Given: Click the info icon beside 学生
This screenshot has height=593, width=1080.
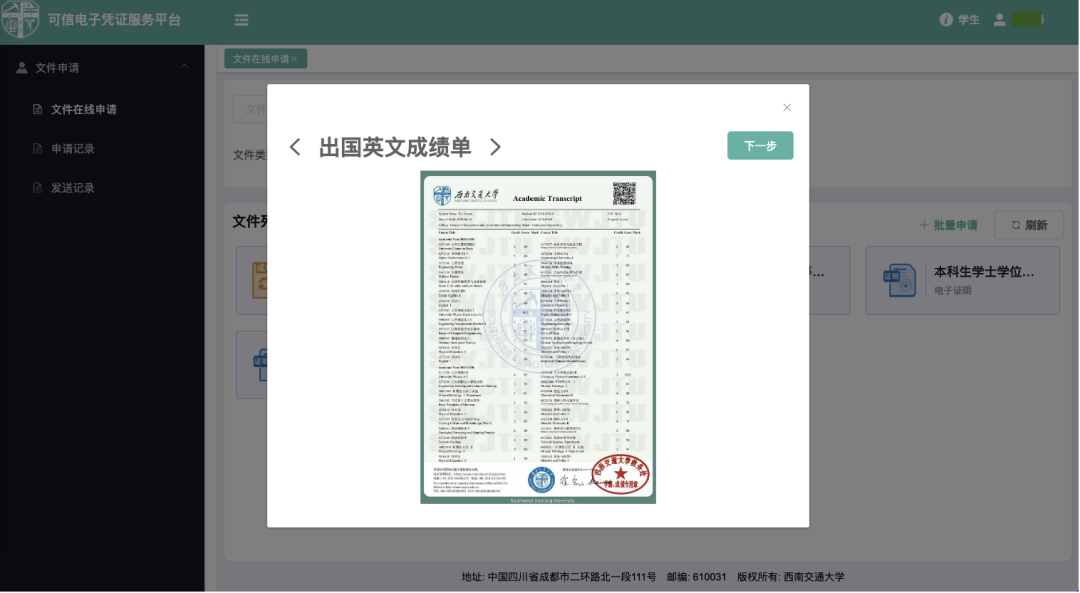Looking at the screenshot, I should coord(946,20).
